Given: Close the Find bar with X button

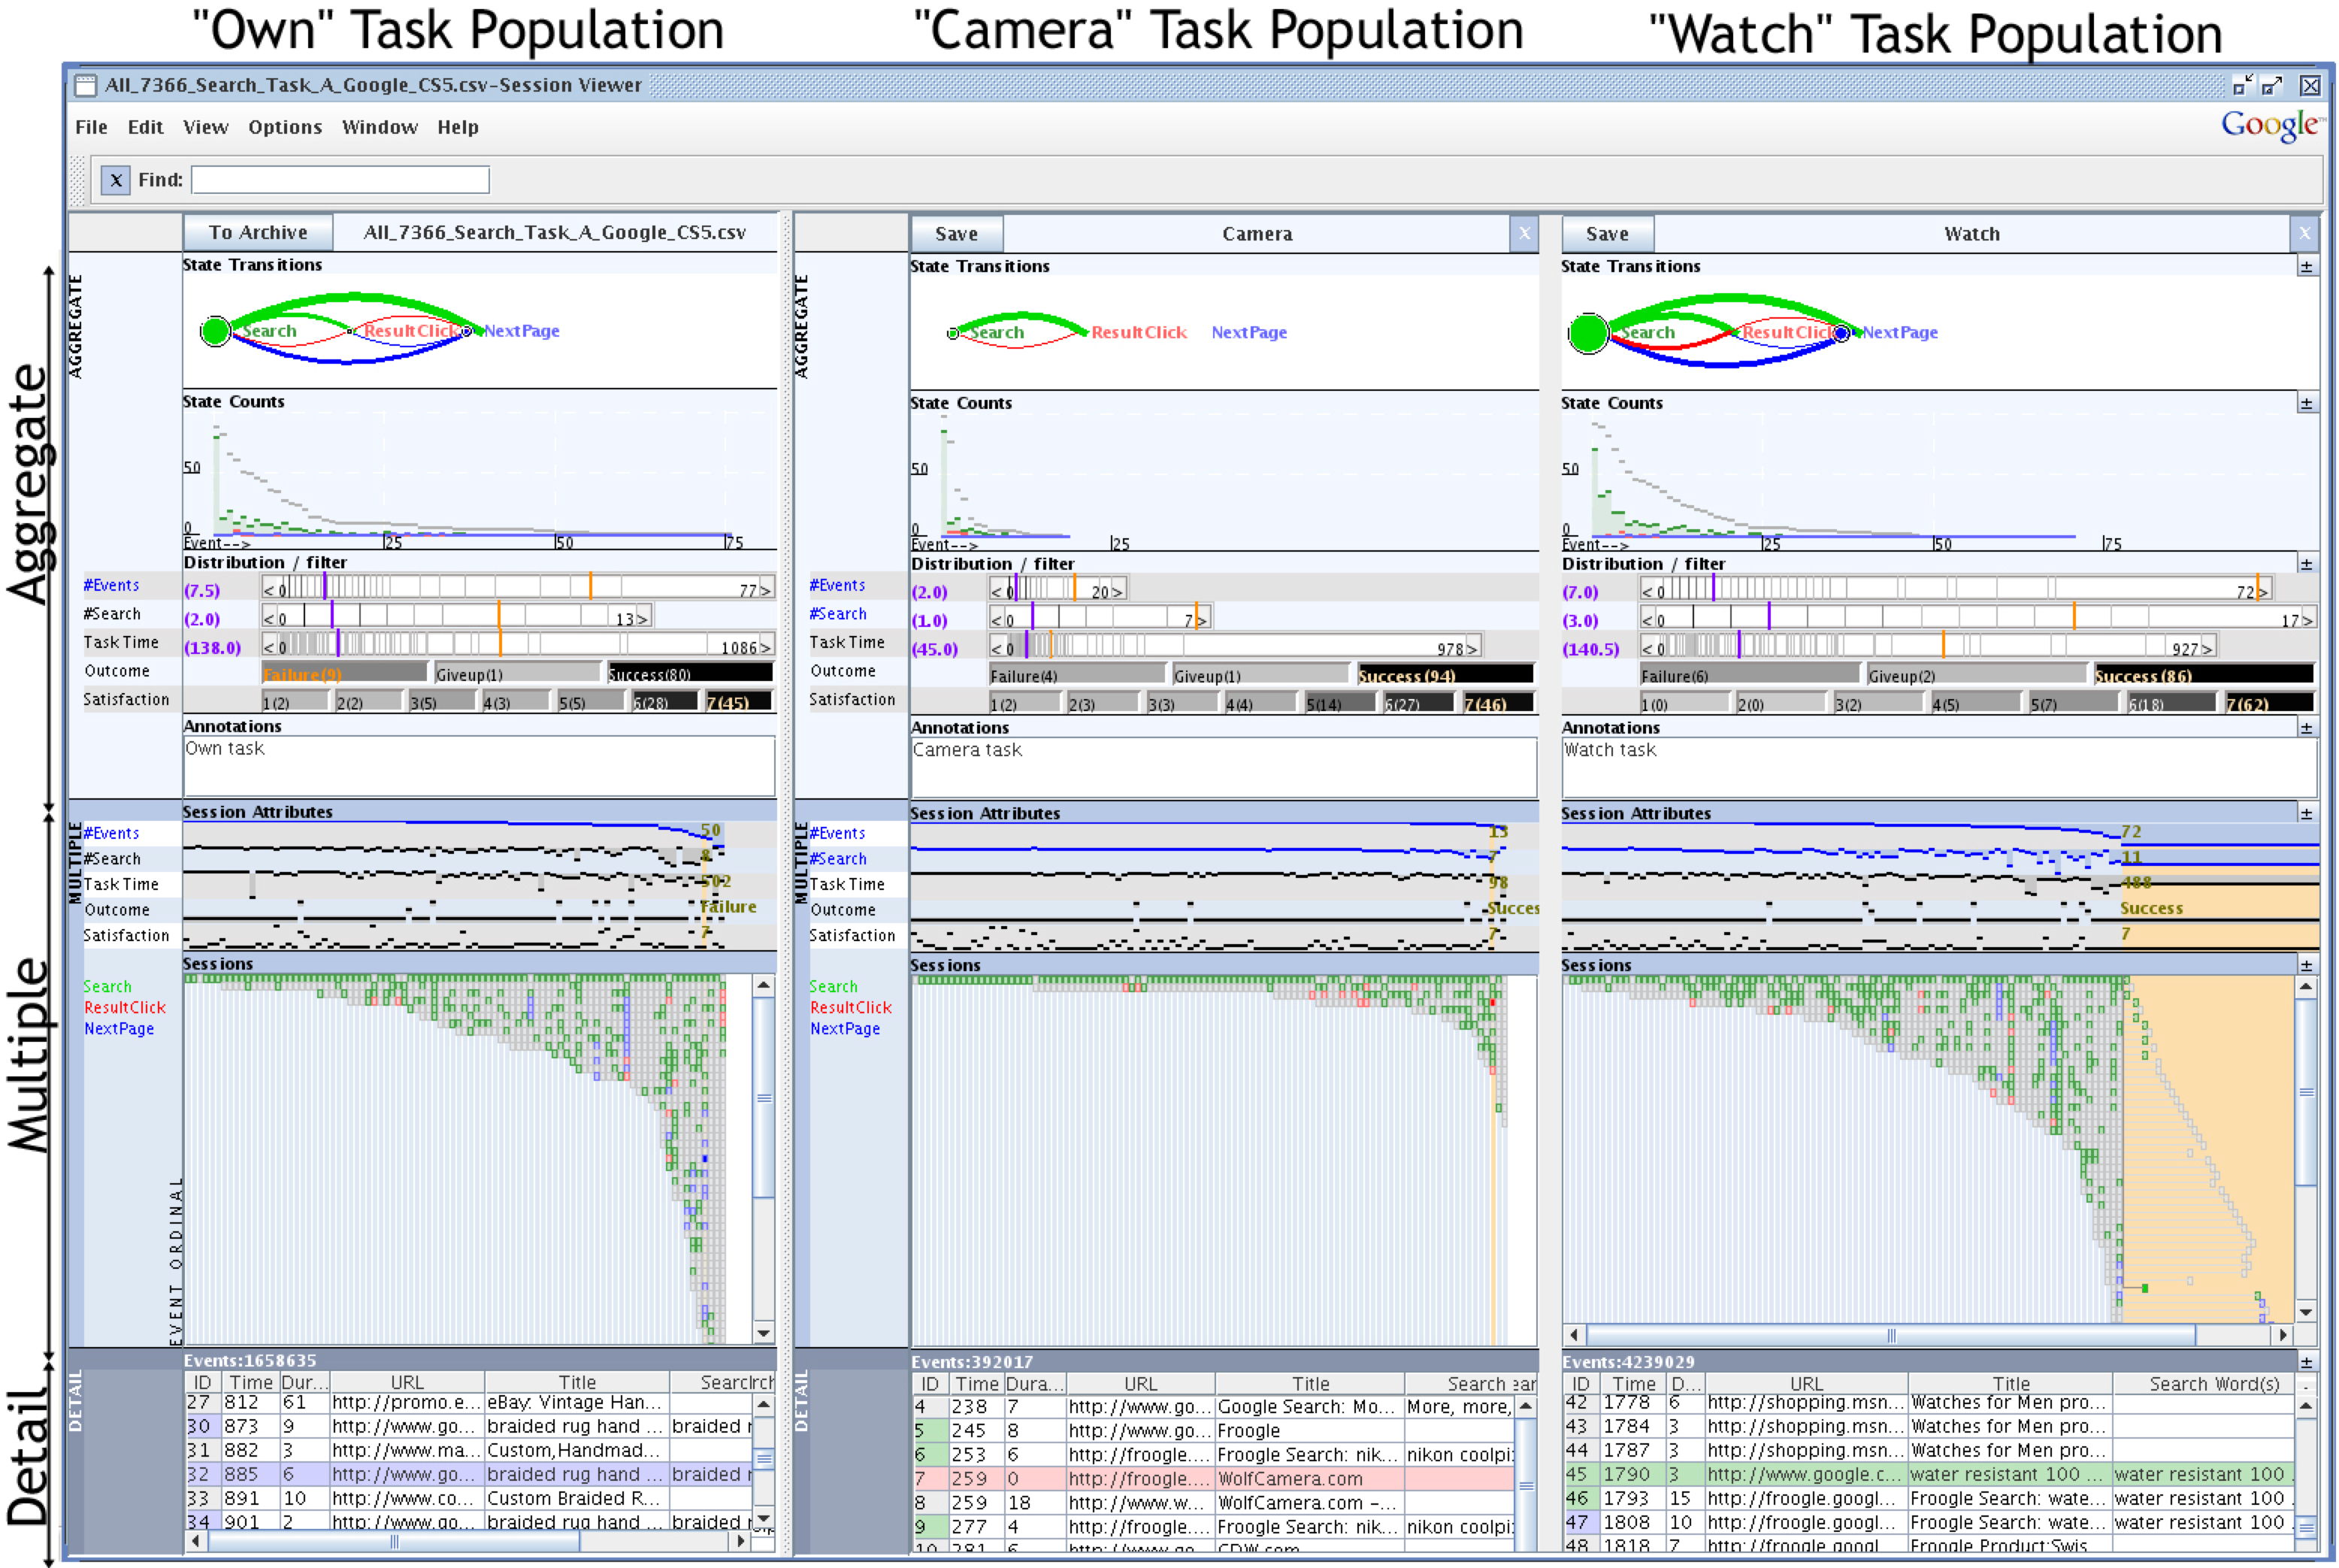Looking at the screenshot, I should tap(116, 180).
